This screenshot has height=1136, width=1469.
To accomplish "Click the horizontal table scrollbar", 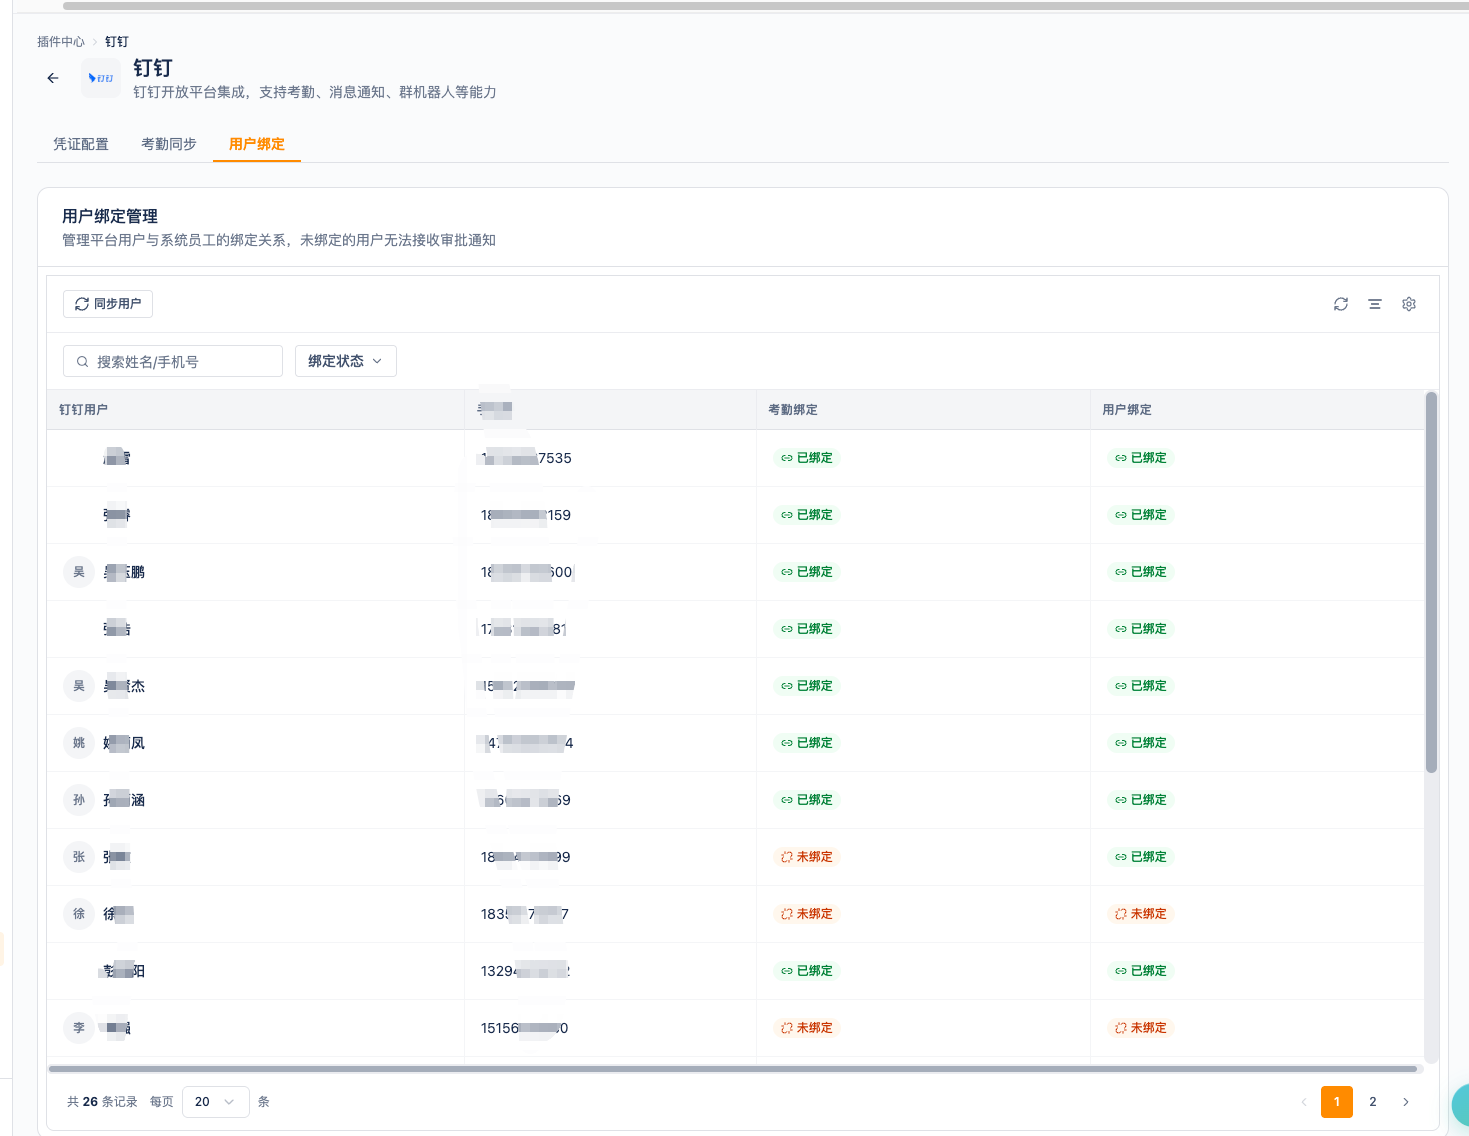I will (x=733, y=1069).
